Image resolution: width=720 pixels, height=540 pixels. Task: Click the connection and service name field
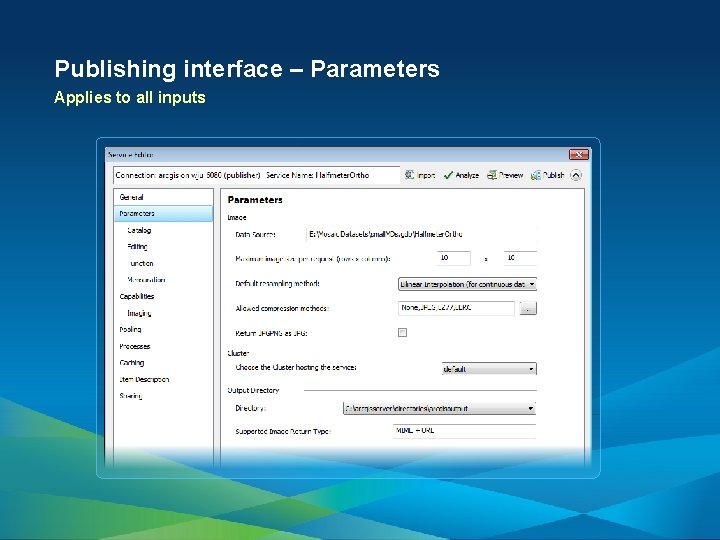pos(256,175)
